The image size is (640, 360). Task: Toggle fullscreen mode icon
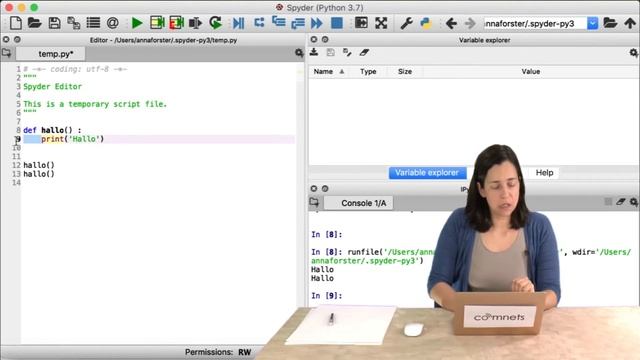pos(381,23)
